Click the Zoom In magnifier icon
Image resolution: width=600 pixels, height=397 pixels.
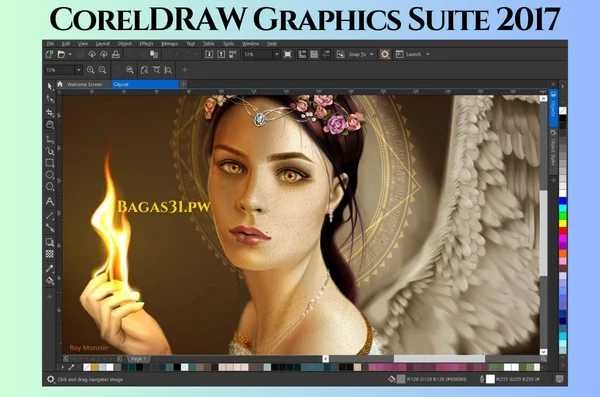pyautogui.click(x=90, y=70)
